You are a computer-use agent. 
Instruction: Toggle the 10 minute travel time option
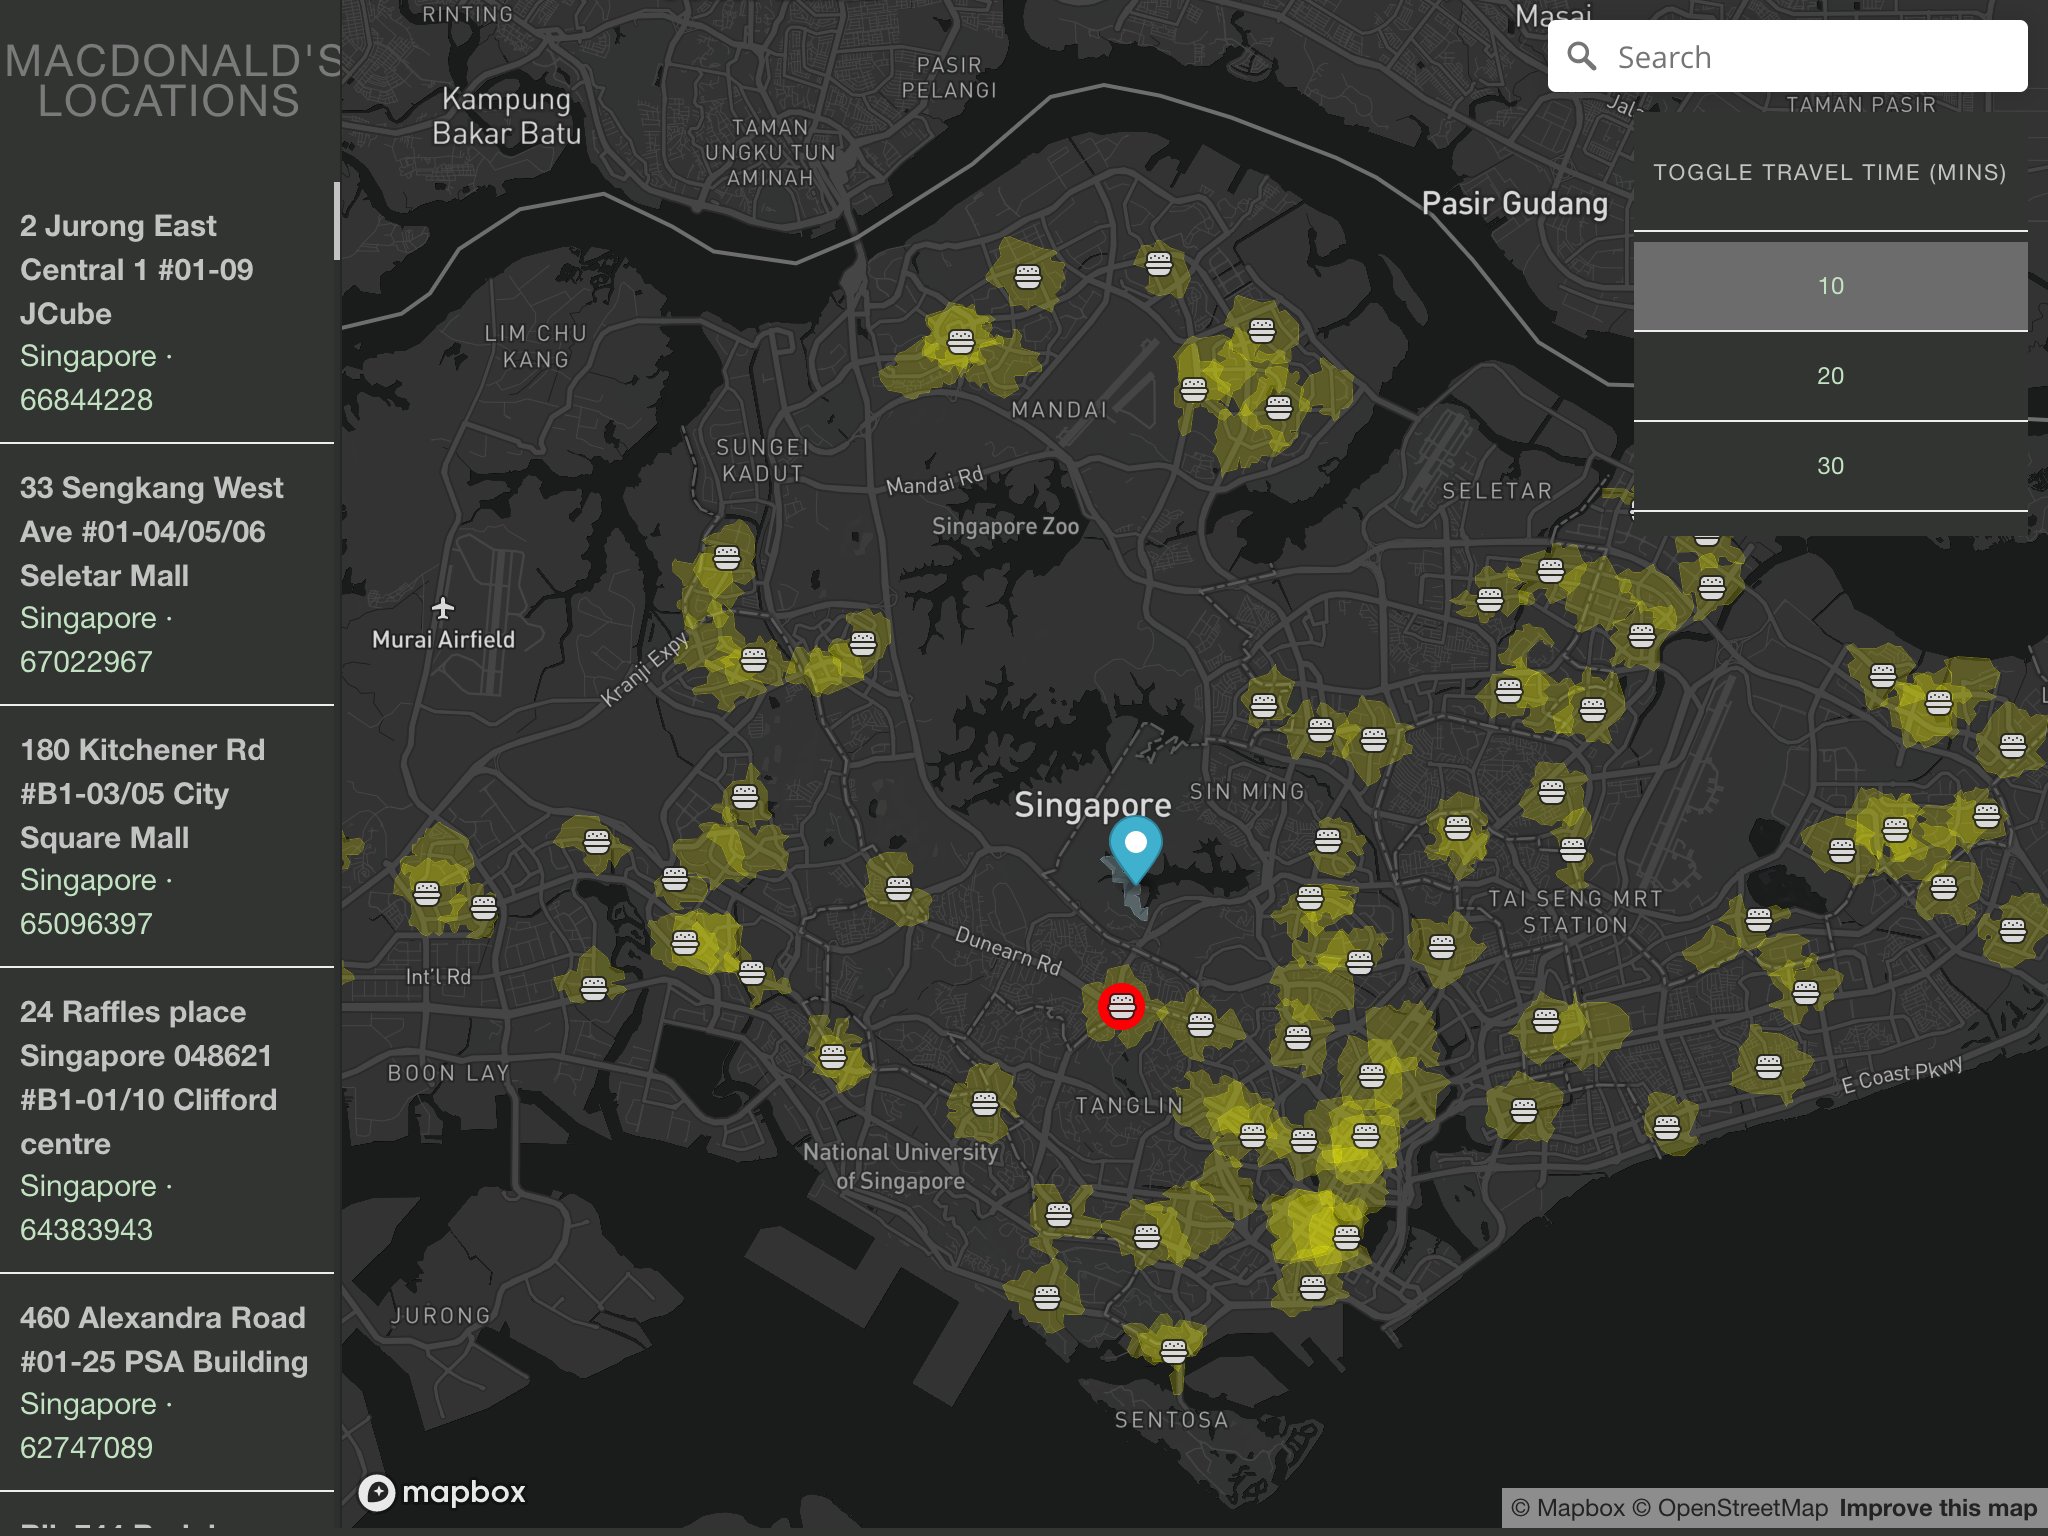(1830, 286)
